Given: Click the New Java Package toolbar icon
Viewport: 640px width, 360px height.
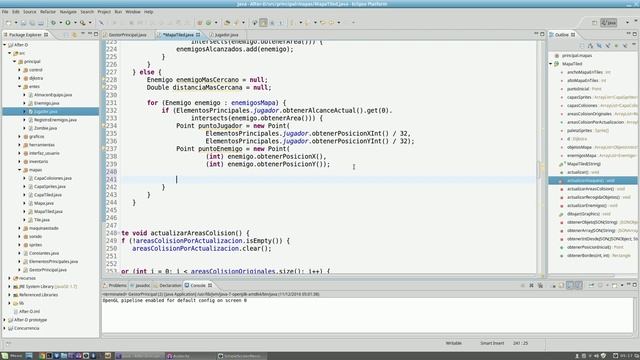Looking at the screenshot, I should point(200,23).
